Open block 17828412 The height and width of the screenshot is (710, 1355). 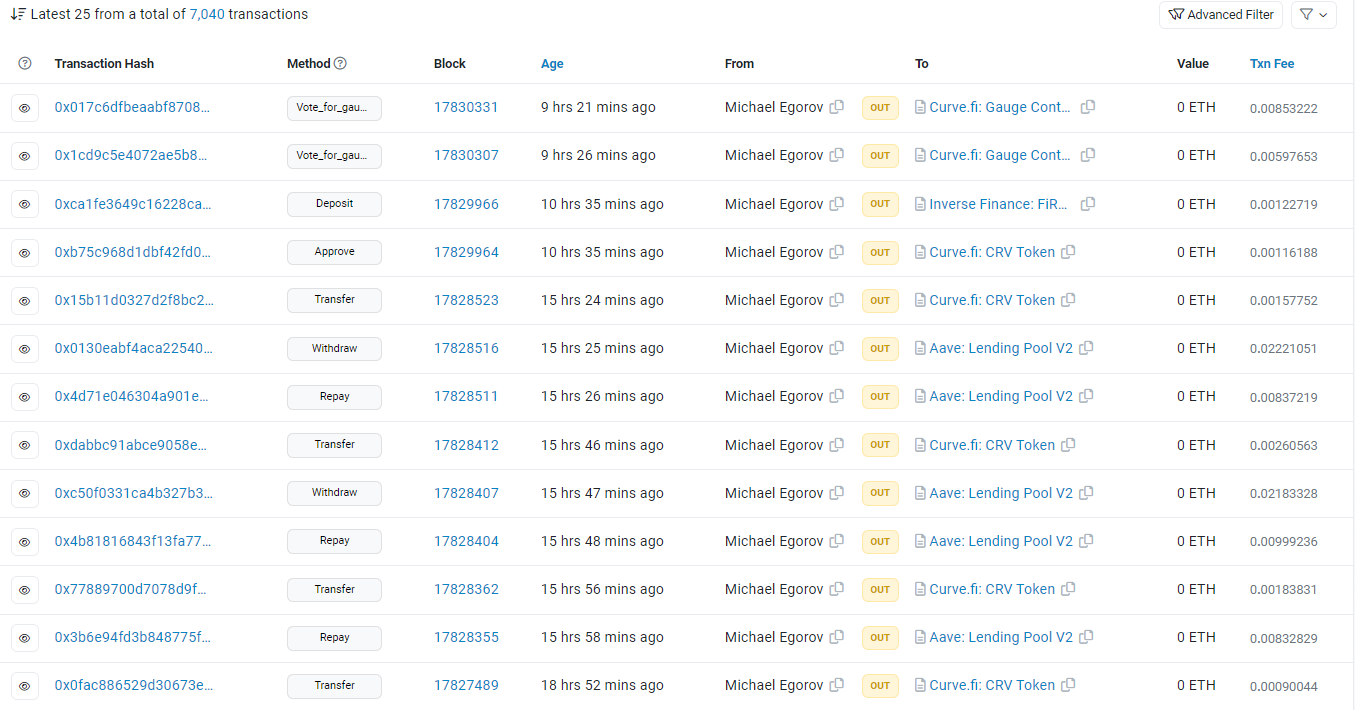click(466, 445)
